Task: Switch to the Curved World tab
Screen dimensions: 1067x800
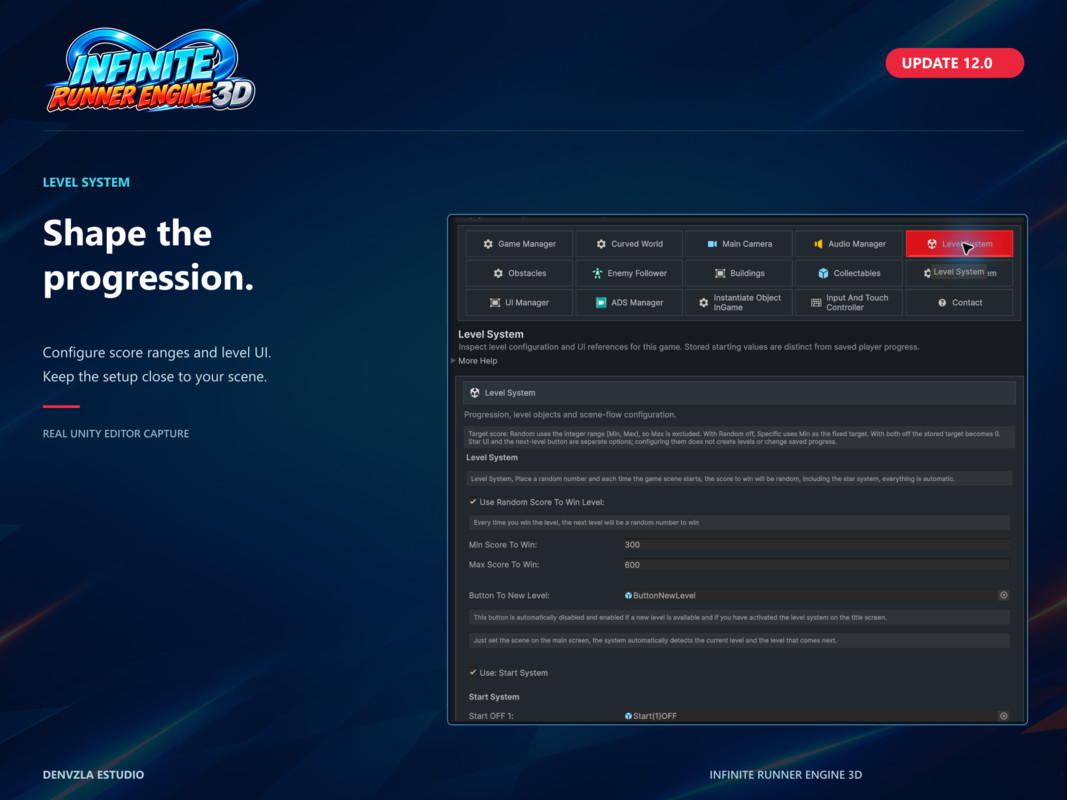Action: (629, 244)
